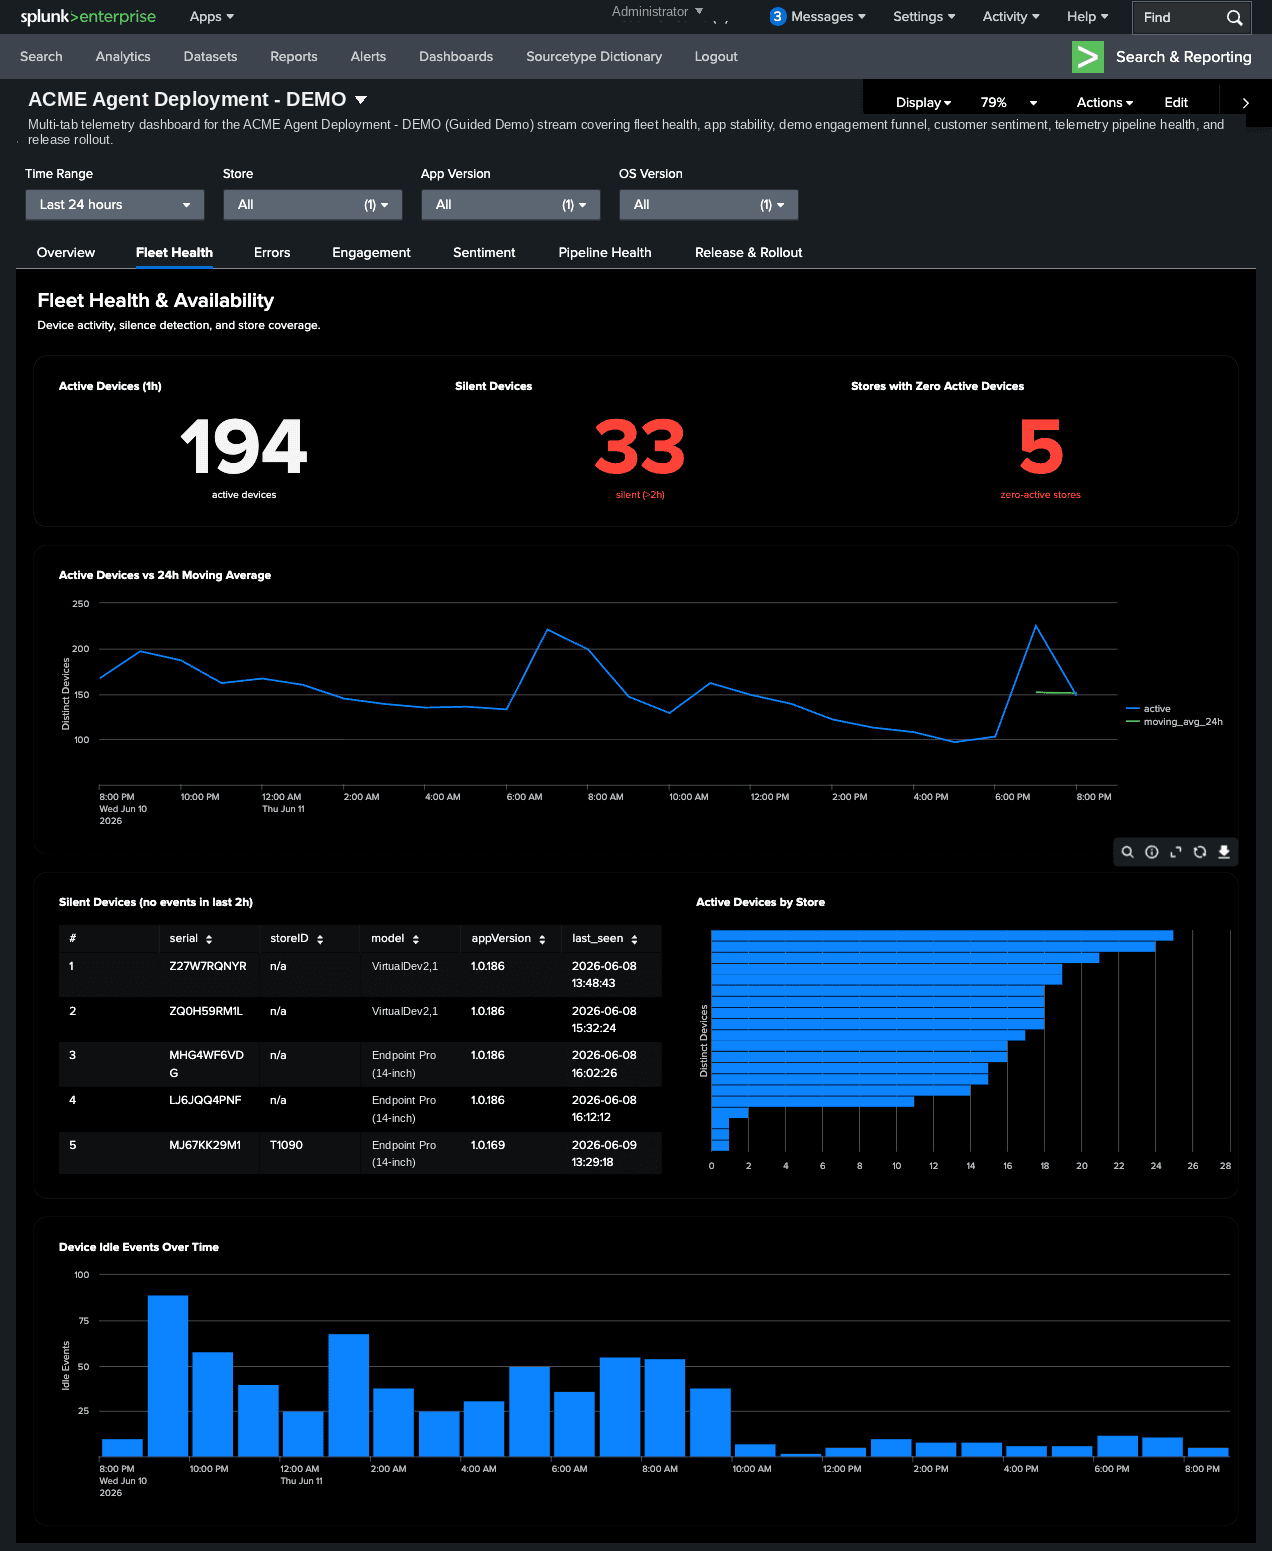
Task: Switch to the Errors tab
Action: point(272,253)
